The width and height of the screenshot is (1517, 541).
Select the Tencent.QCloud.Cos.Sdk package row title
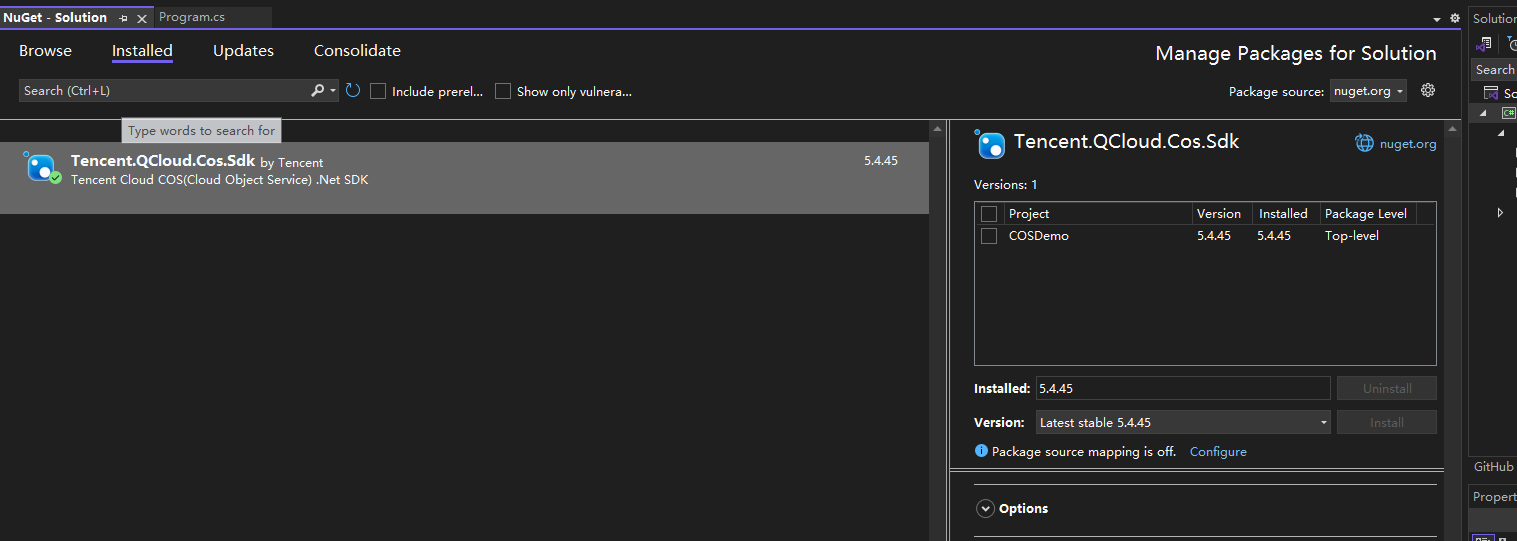click(x=163, y=161)
